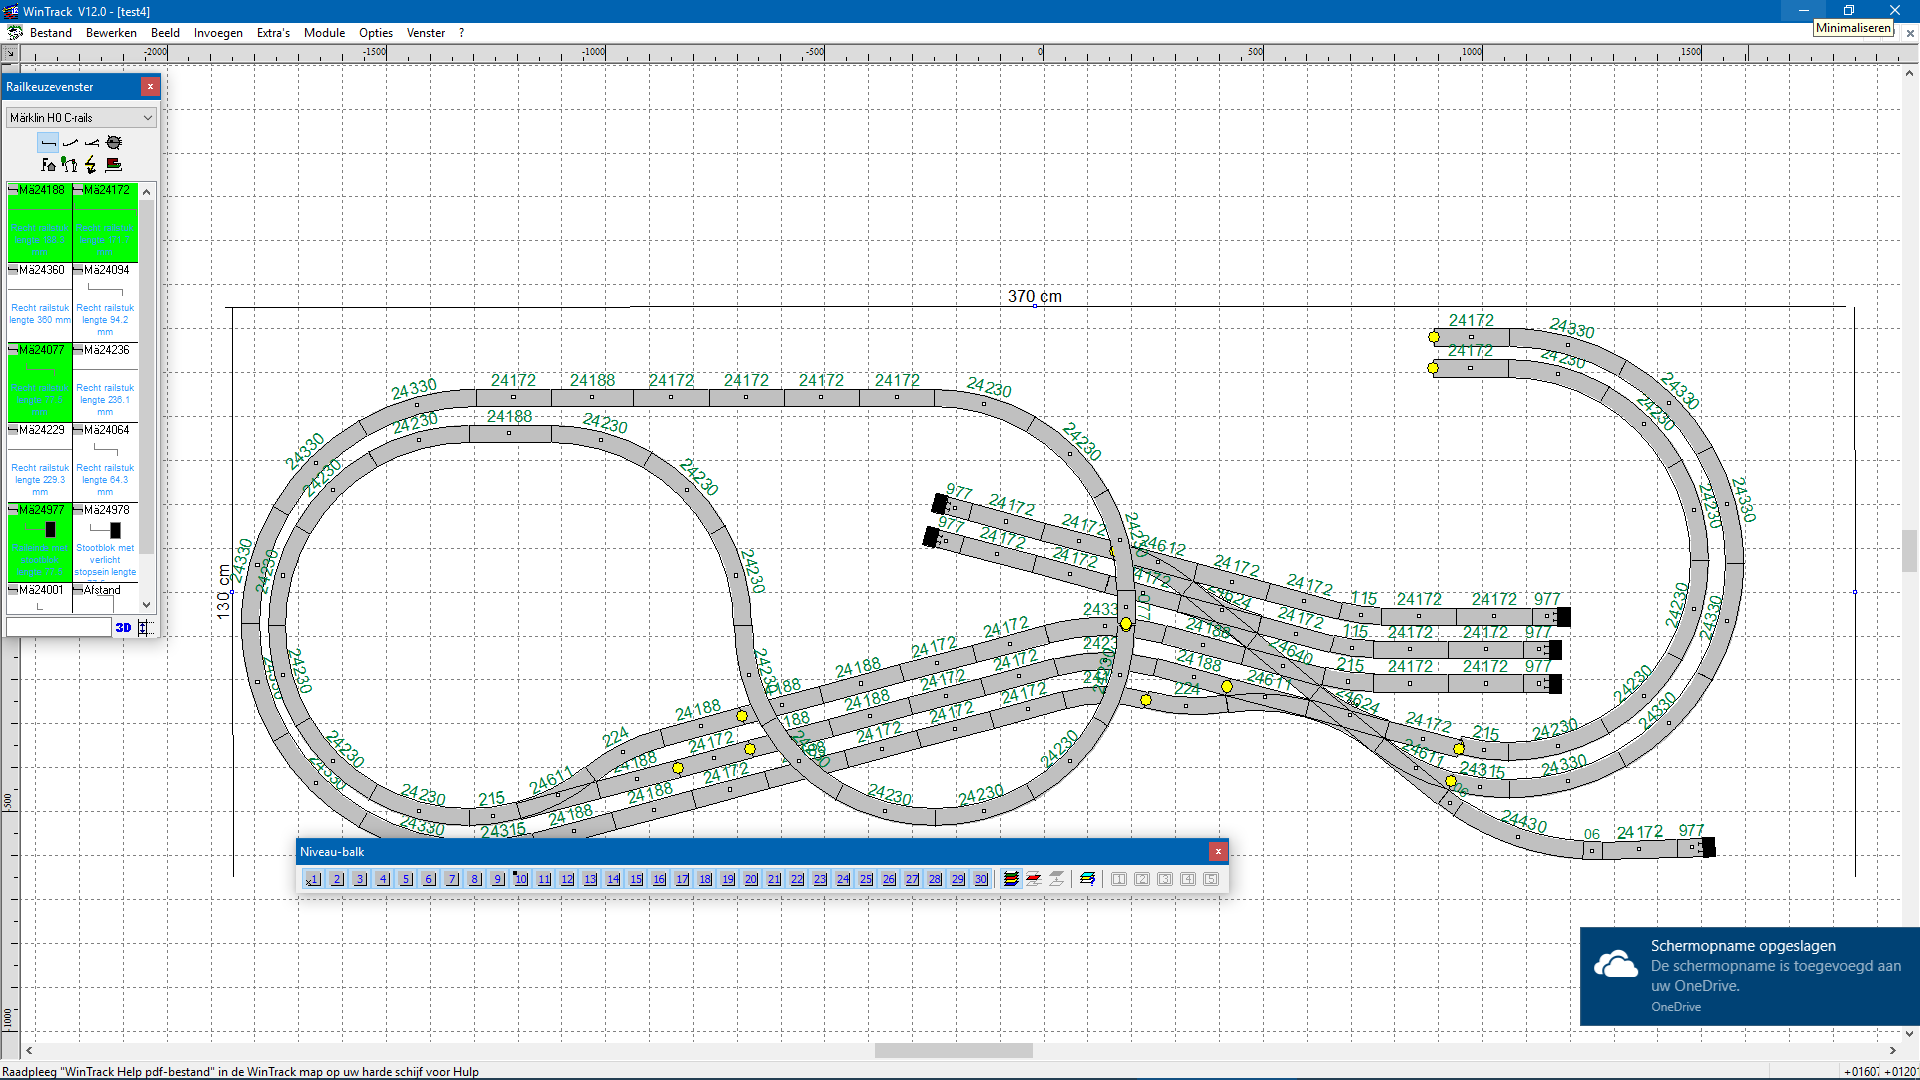1920x1080 pixels.
Task: Open the Bewerken menu
Action: [111, 33]
